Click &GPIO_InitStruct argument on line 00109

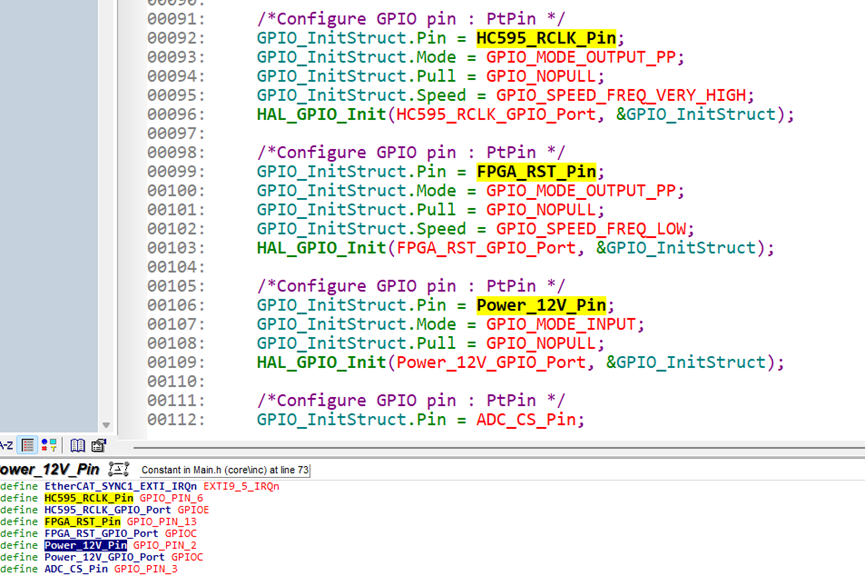[x=686, y=363]
